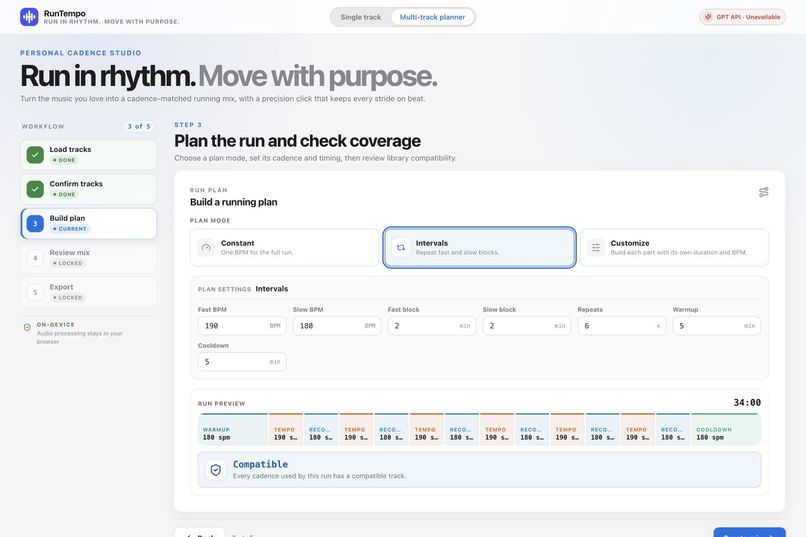This screenshot has width=806, height=537.
Task: Choose the Constant plan mode
Action: [x=284, y=248]
